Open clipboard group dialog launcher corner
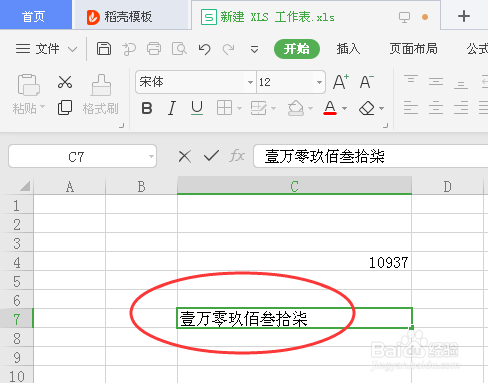The image size is (488, 383). pyautogui.click(x=122, y=125)
